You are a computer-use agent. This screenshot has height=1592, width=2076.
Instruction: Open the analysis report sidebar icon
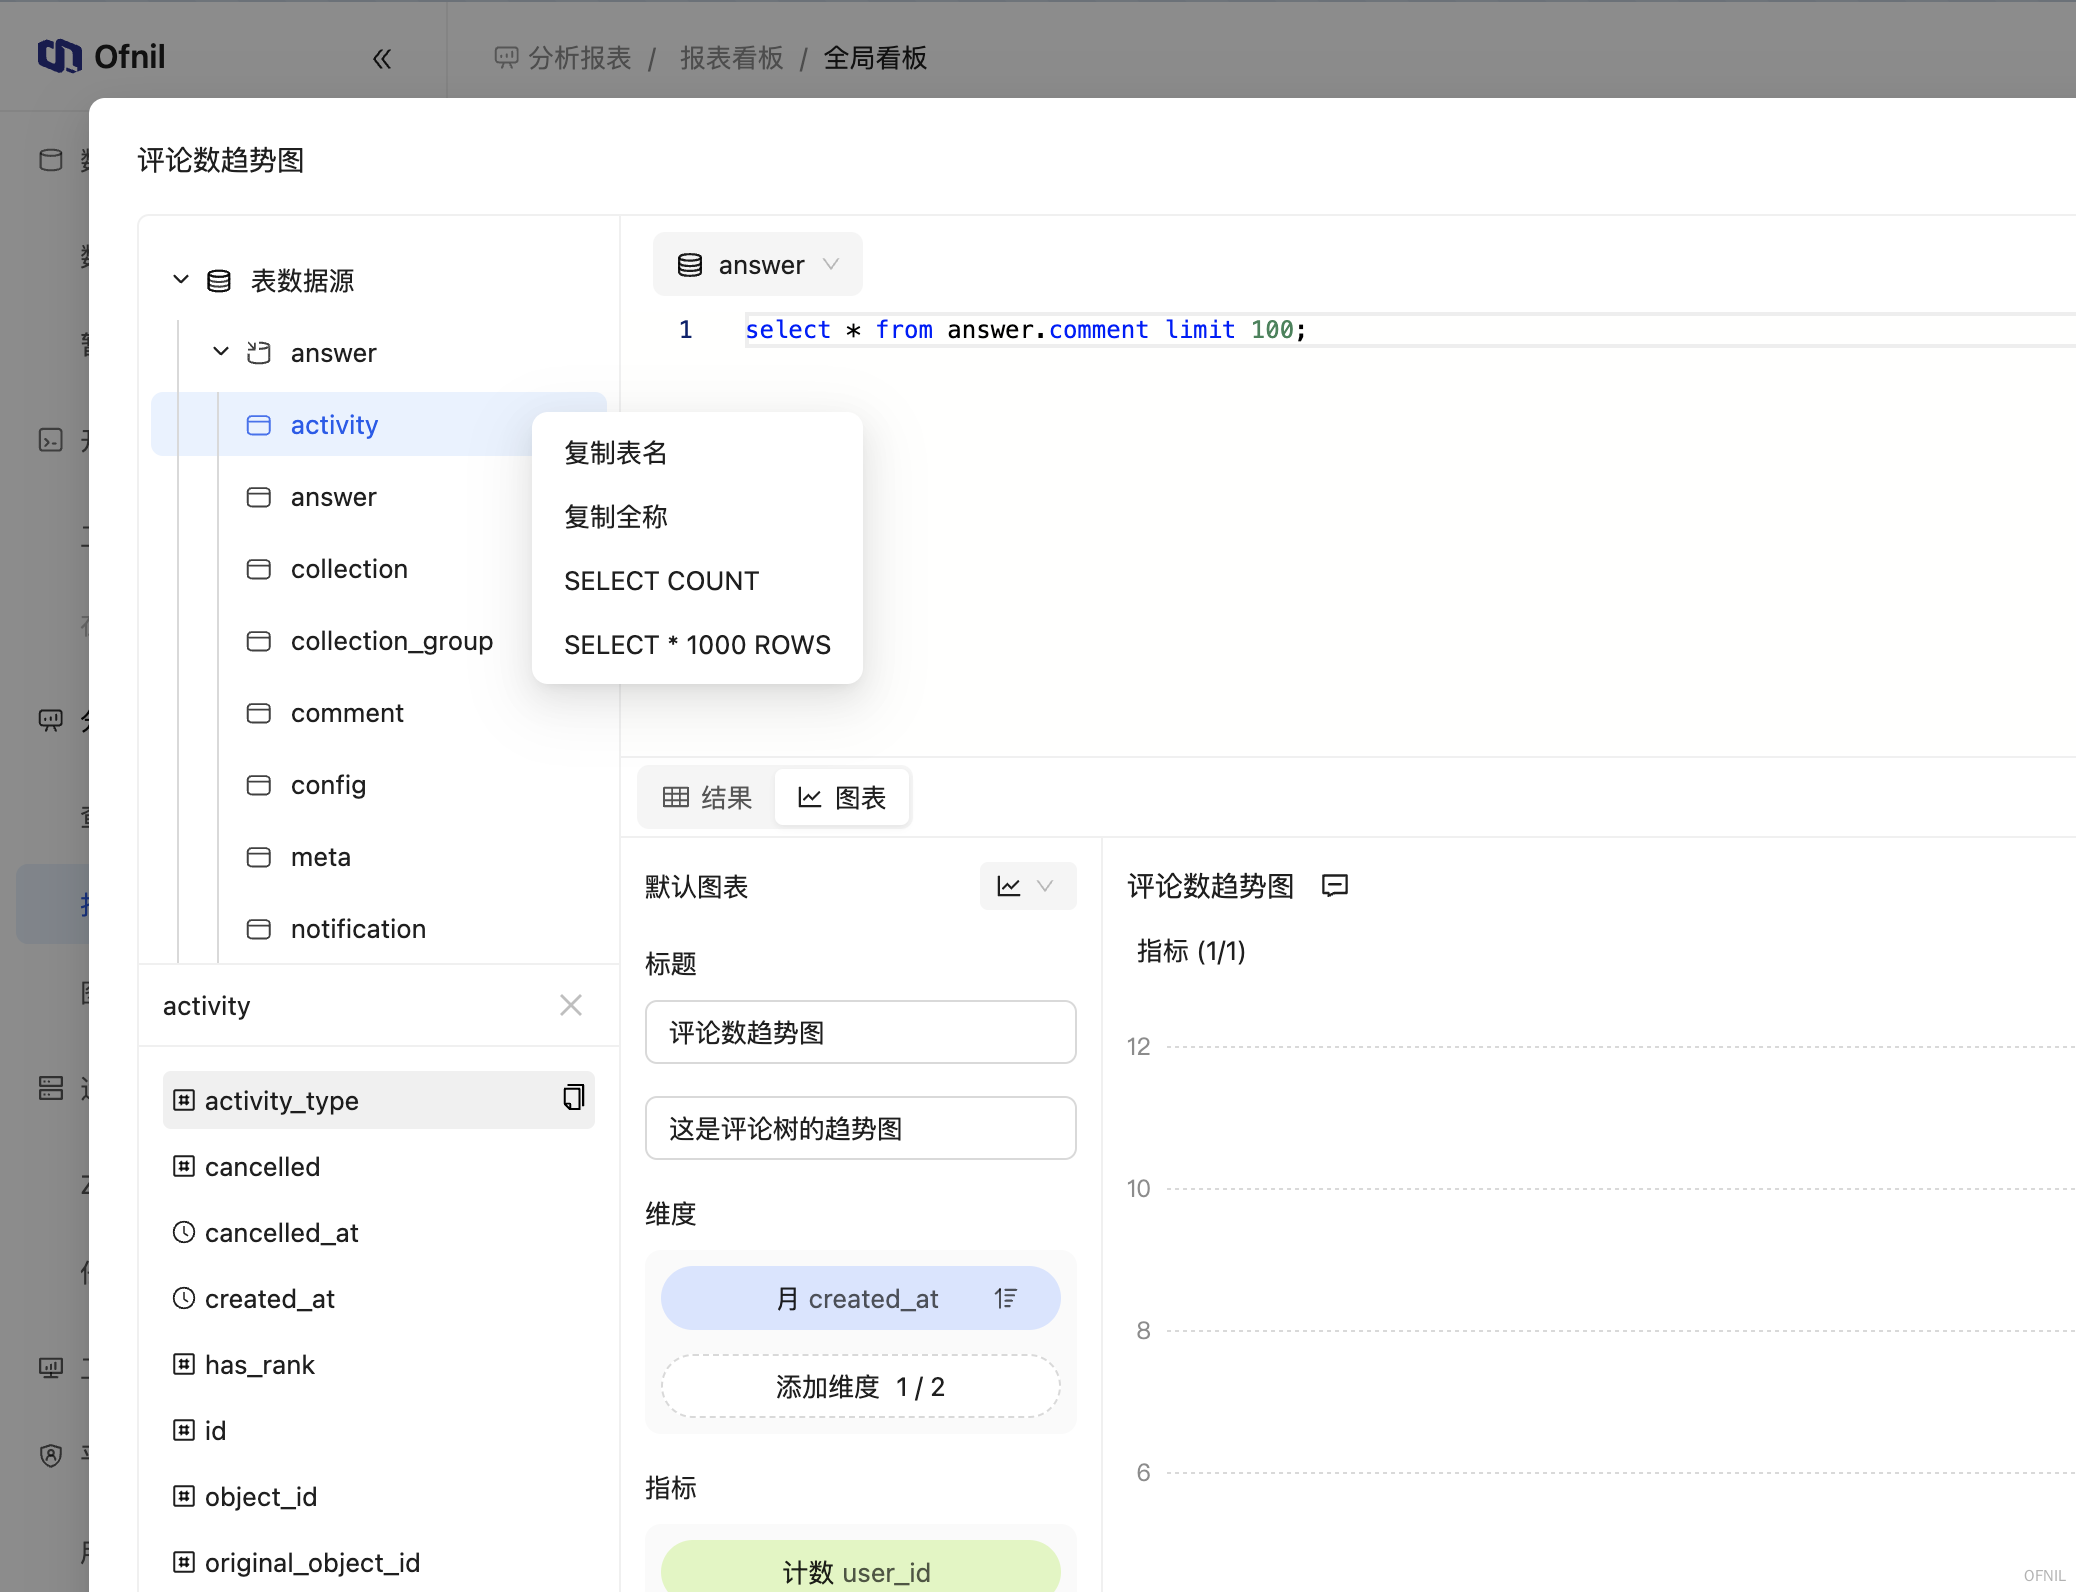point(51,720)
